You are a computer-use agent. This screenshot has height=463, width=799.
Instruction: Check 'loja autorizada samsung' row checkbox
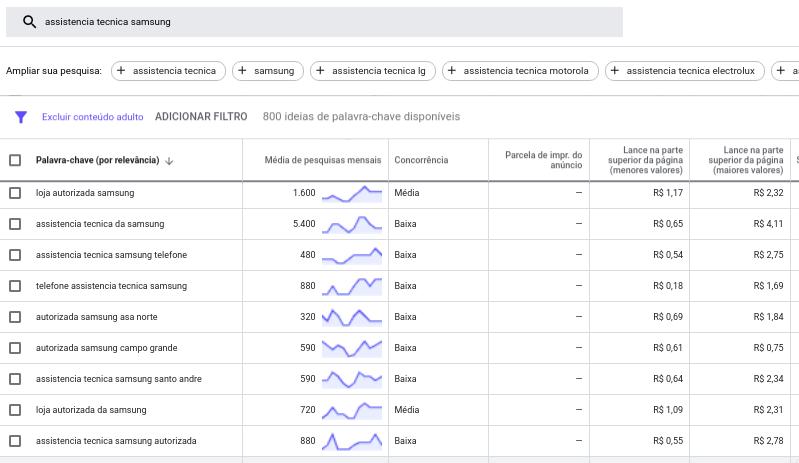pyautogui.click(x=15, y=193)
